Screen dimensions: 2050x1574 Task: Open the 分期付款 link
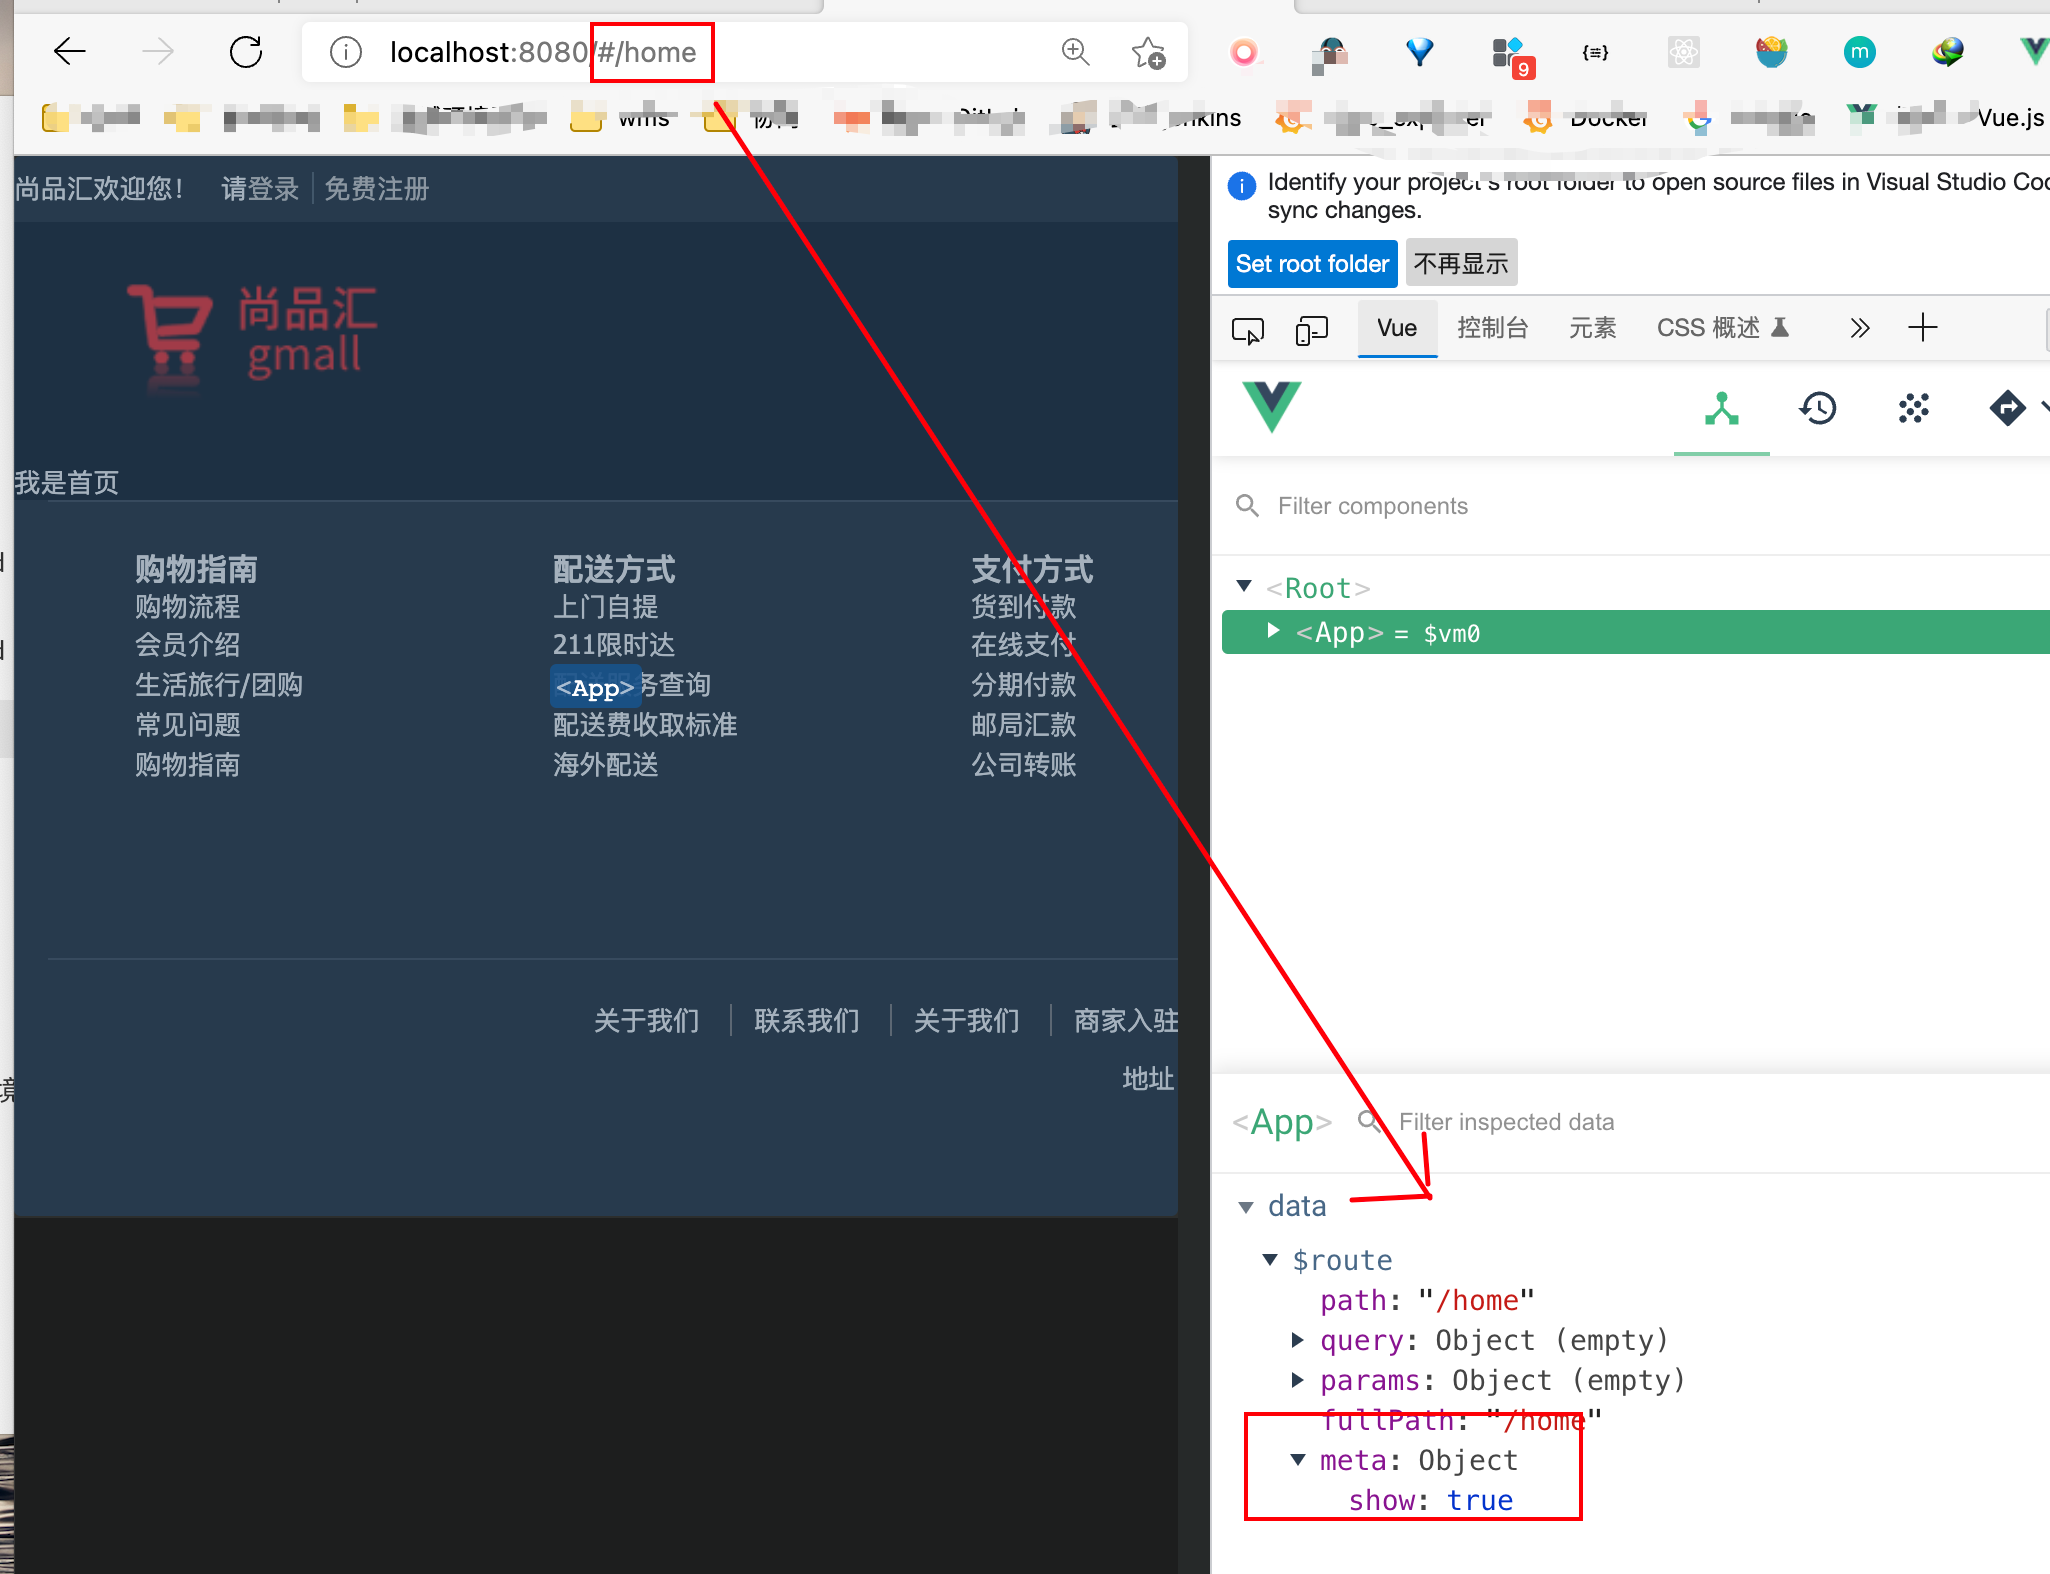click(x=1024, y=685)
